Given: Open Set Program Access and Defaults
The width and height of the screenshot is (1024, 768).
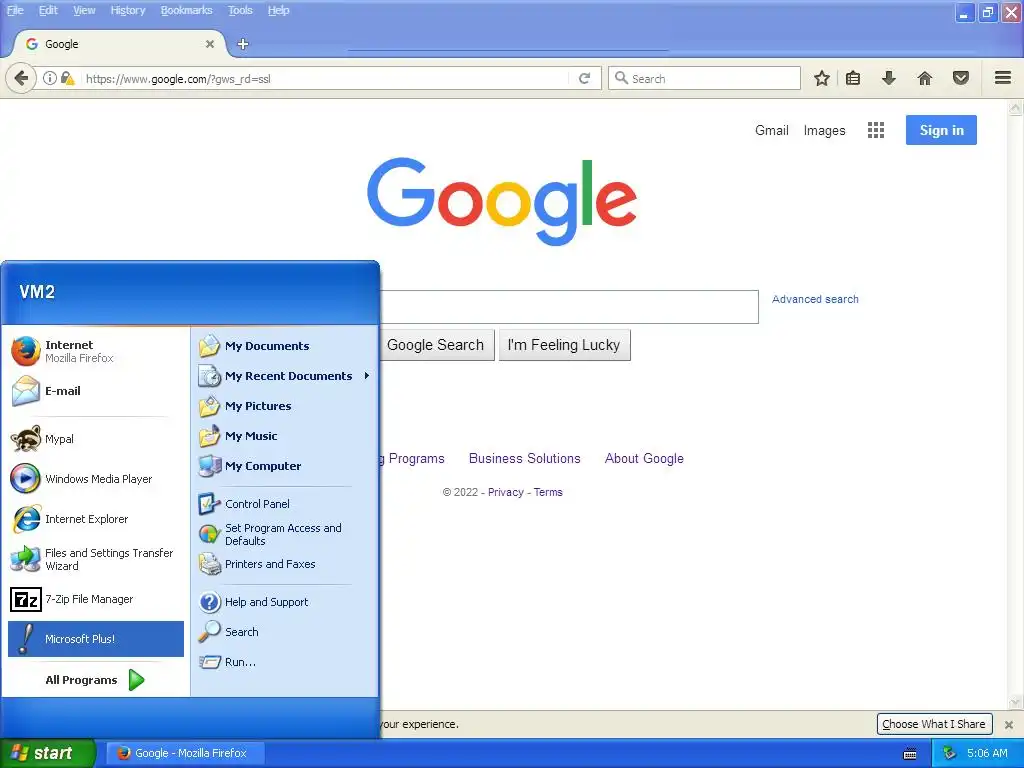Looking at the screenshot, I should point(285,534).
